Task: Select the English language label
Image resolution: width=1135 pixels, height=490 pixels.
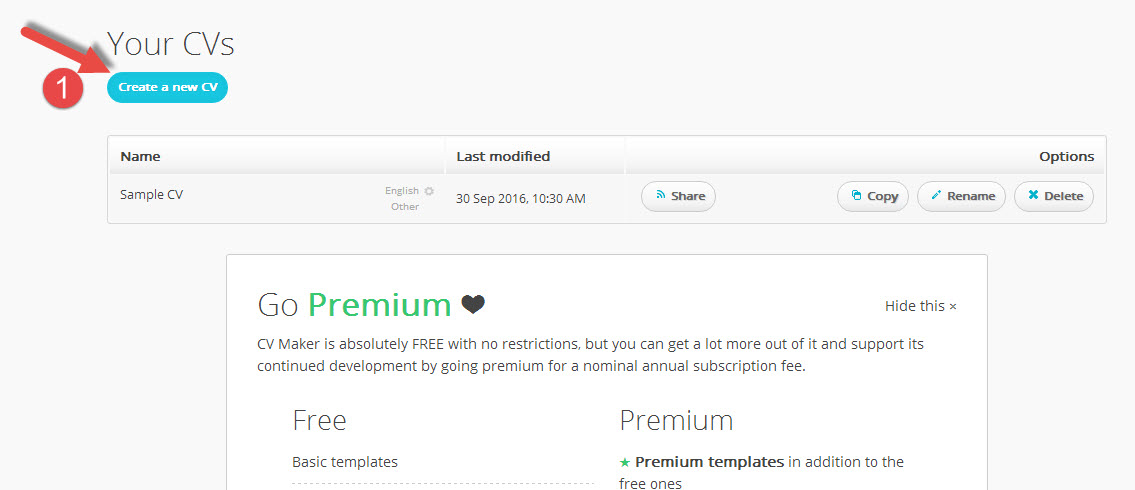Action: (x=402, y=191)
